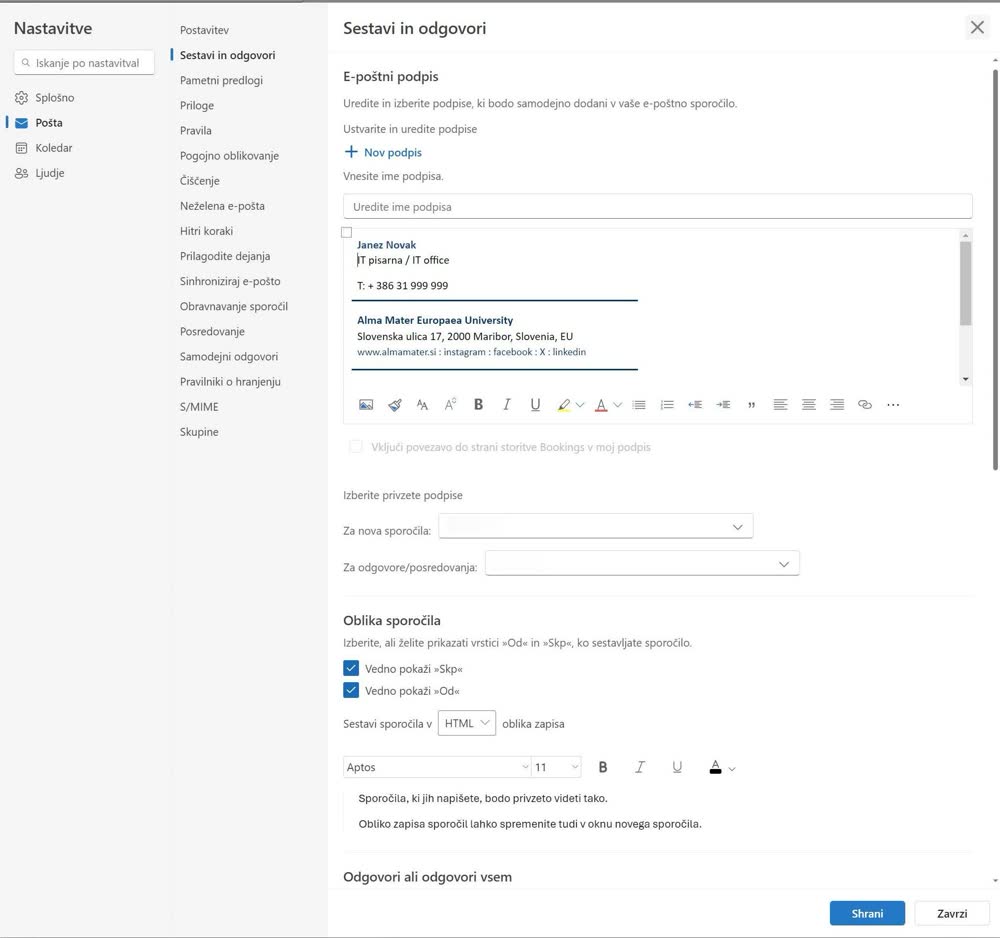
Task: Toggle bold for default message font
Action: point(603,767)
